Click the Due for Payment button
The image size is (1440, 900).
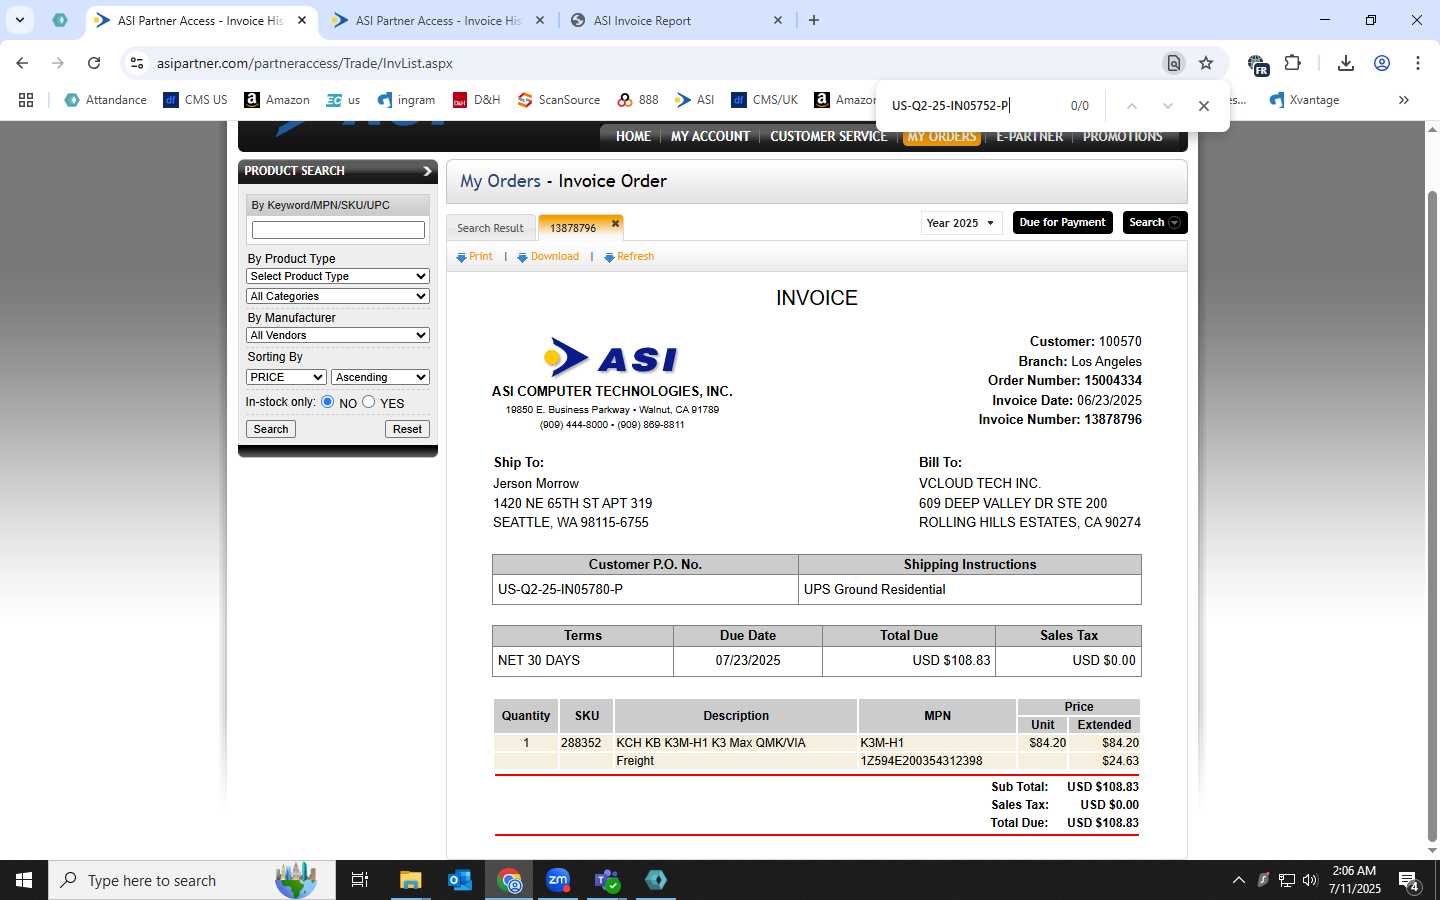click(x=1062, y=222)
